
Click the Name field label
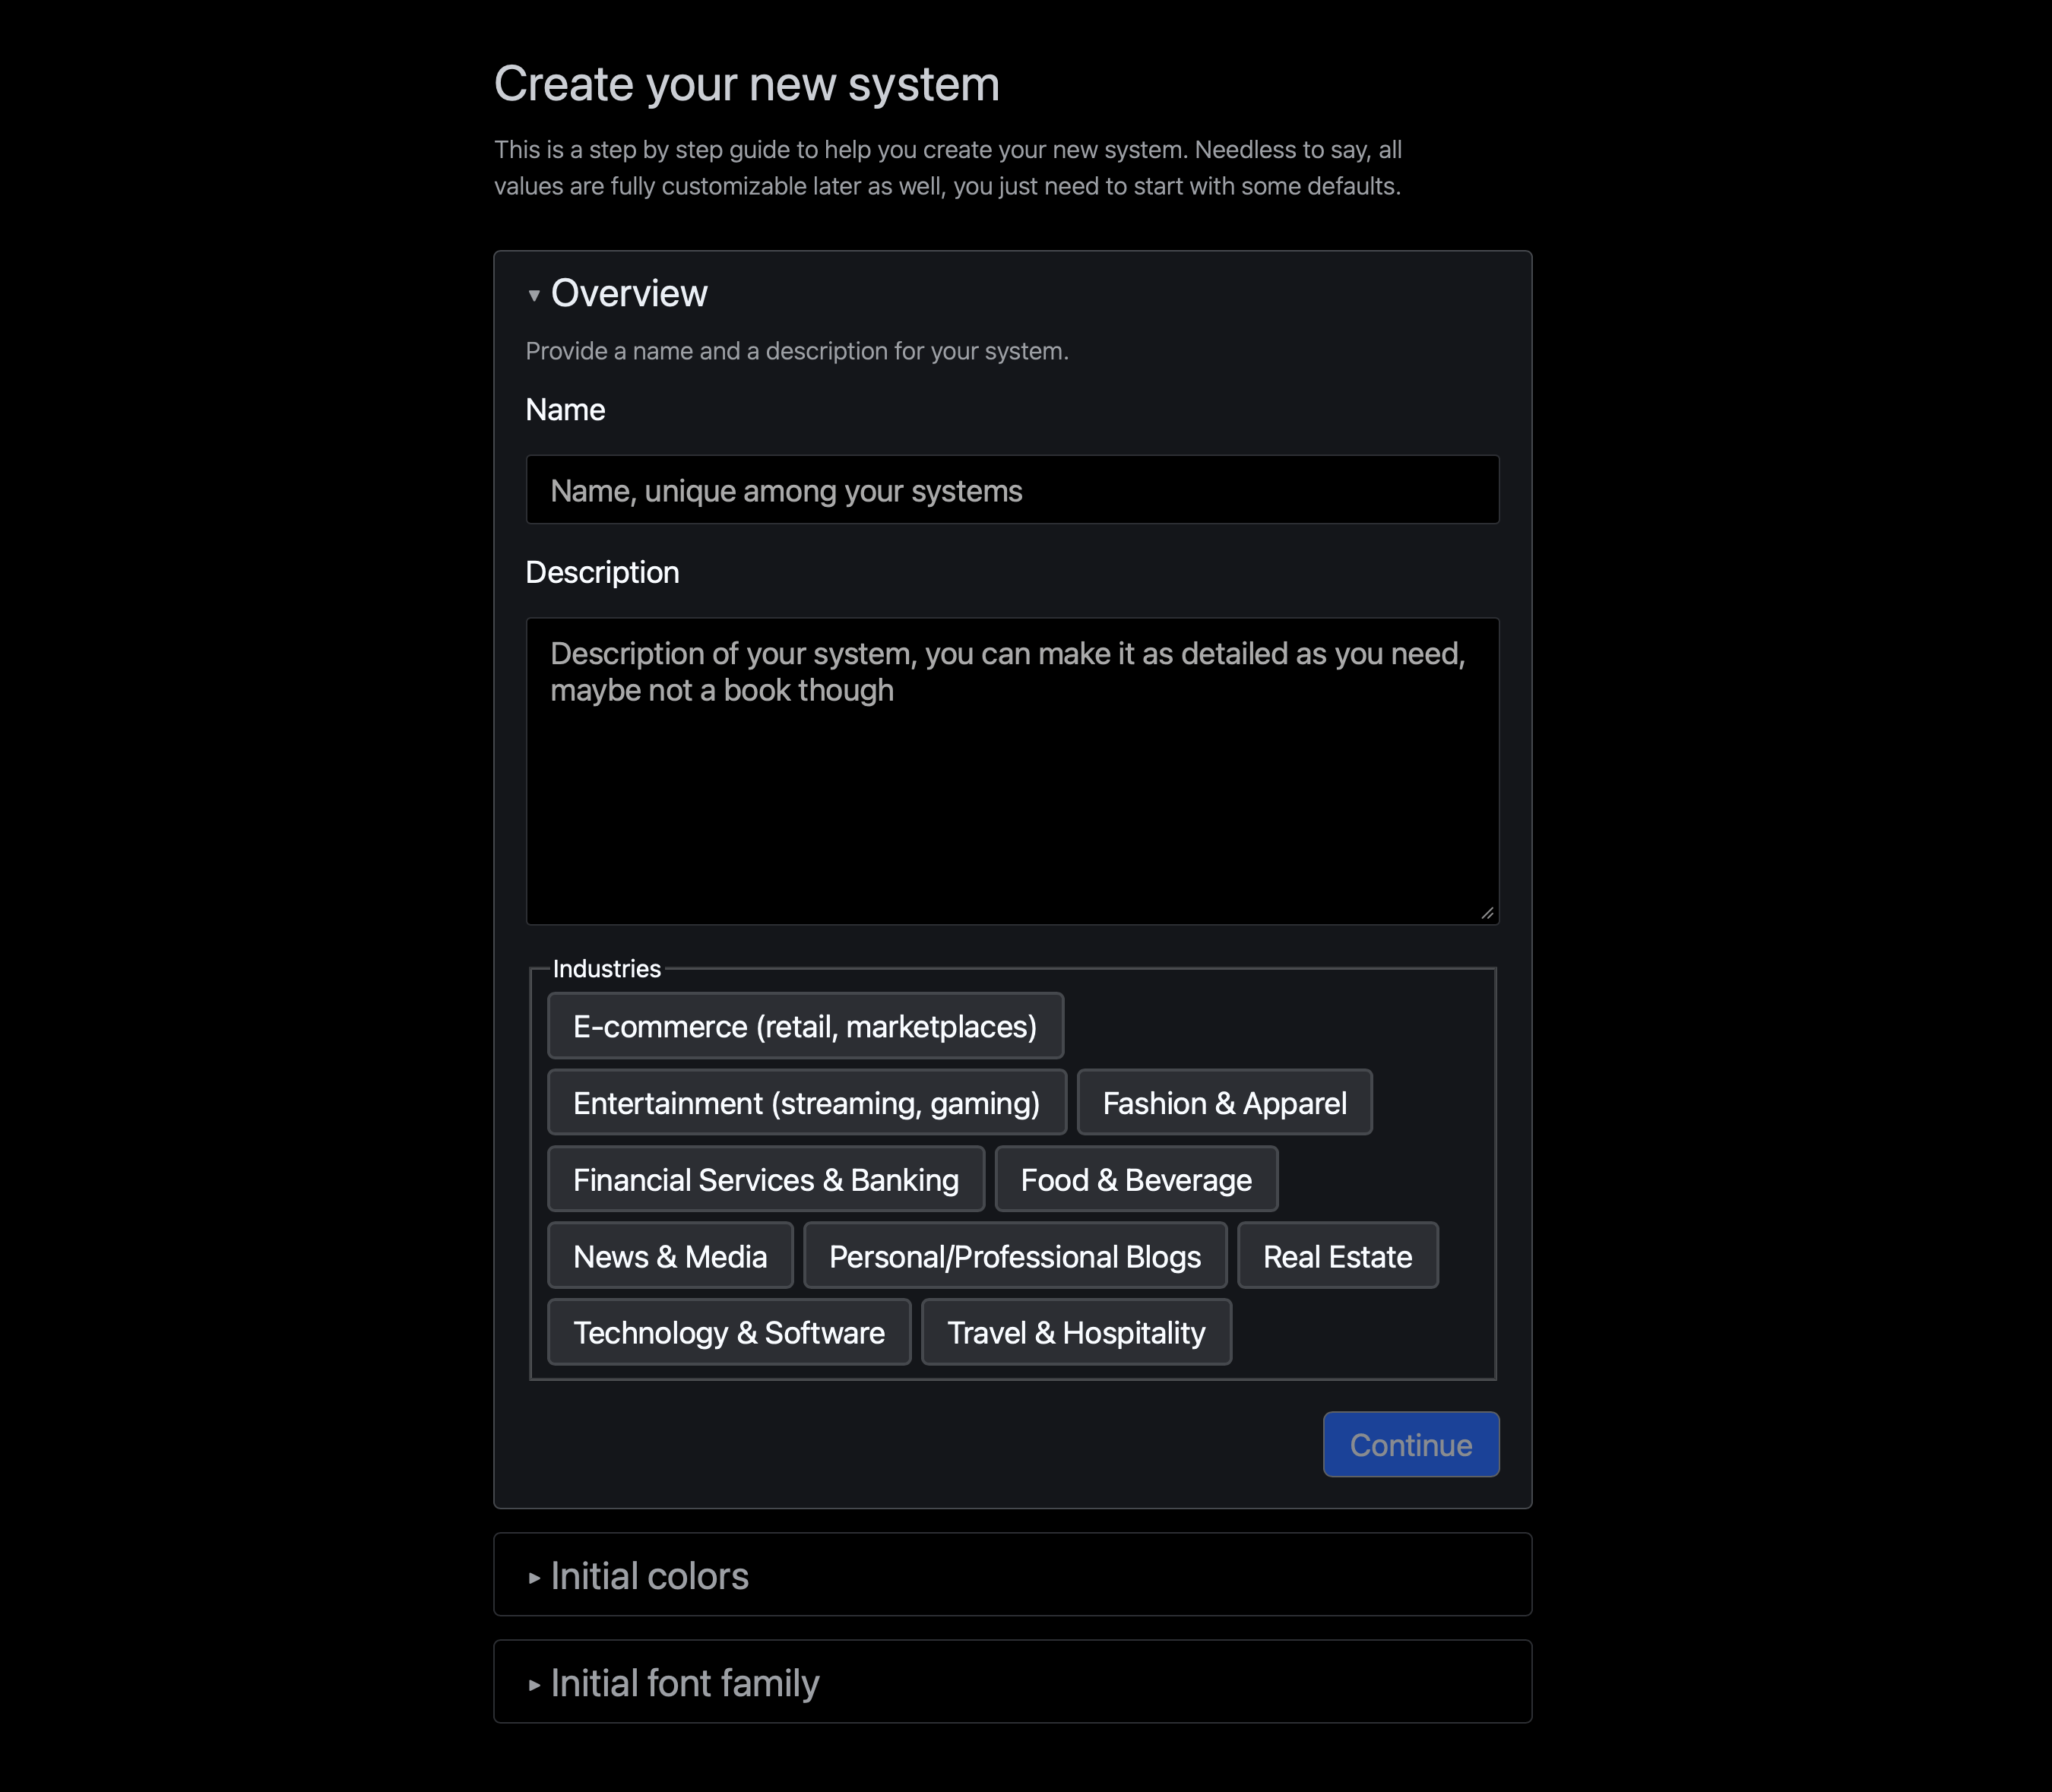click(565, 410)
